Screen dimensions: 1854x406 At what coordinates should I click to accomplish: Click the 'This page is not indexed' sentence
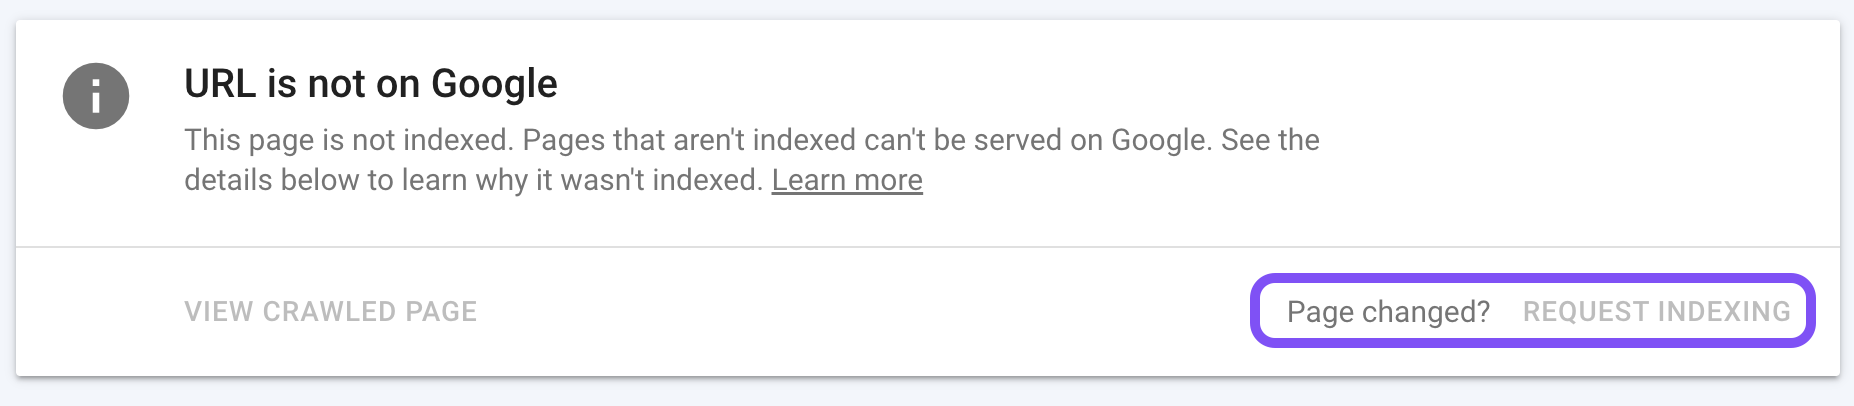coord(348,140)
